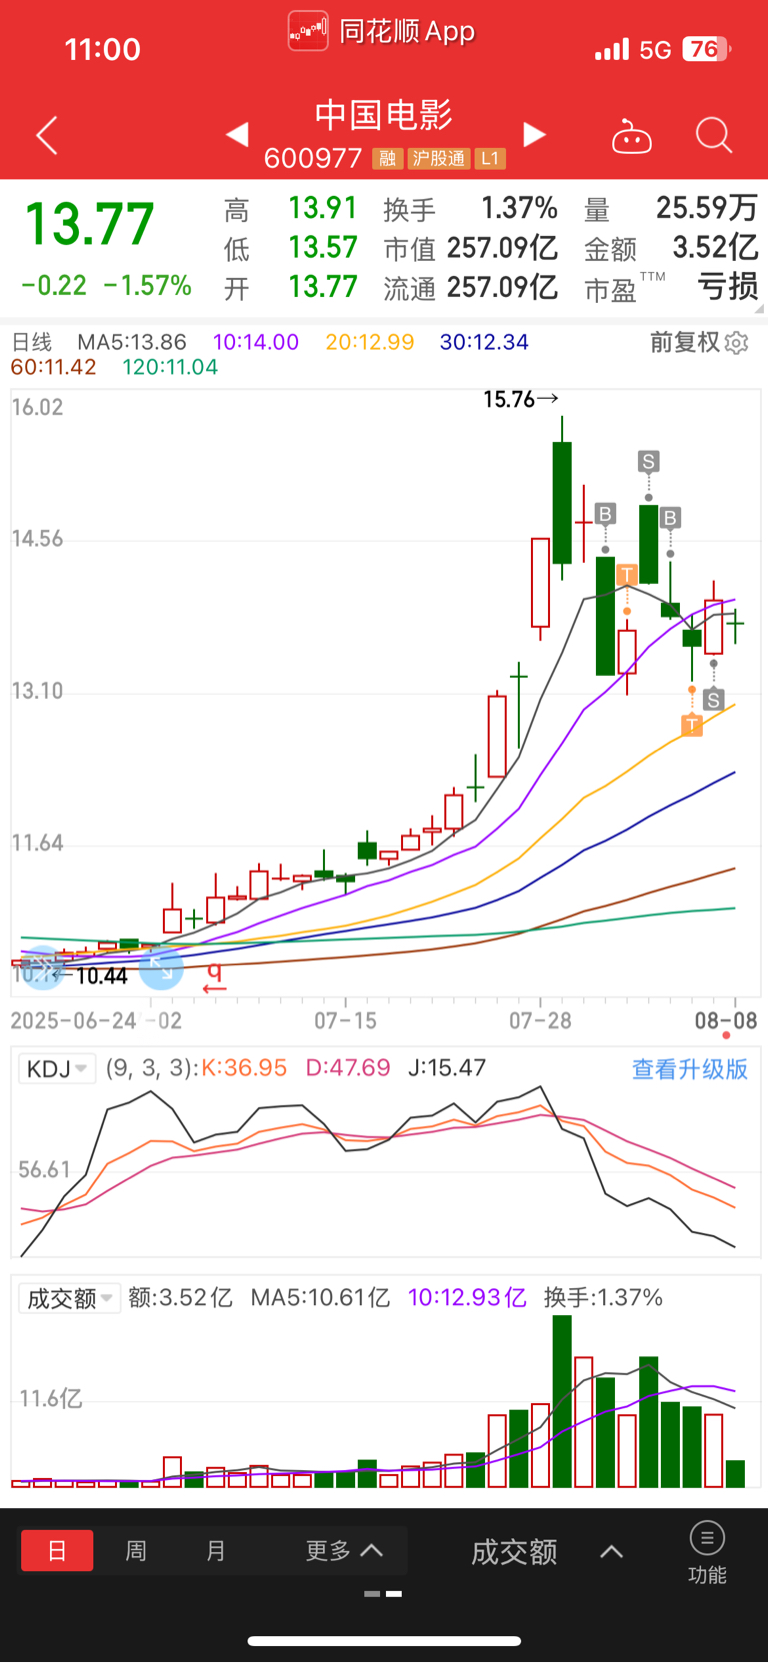Tap the 15.76 high price annotation
768x1663 pixels.
520,400
